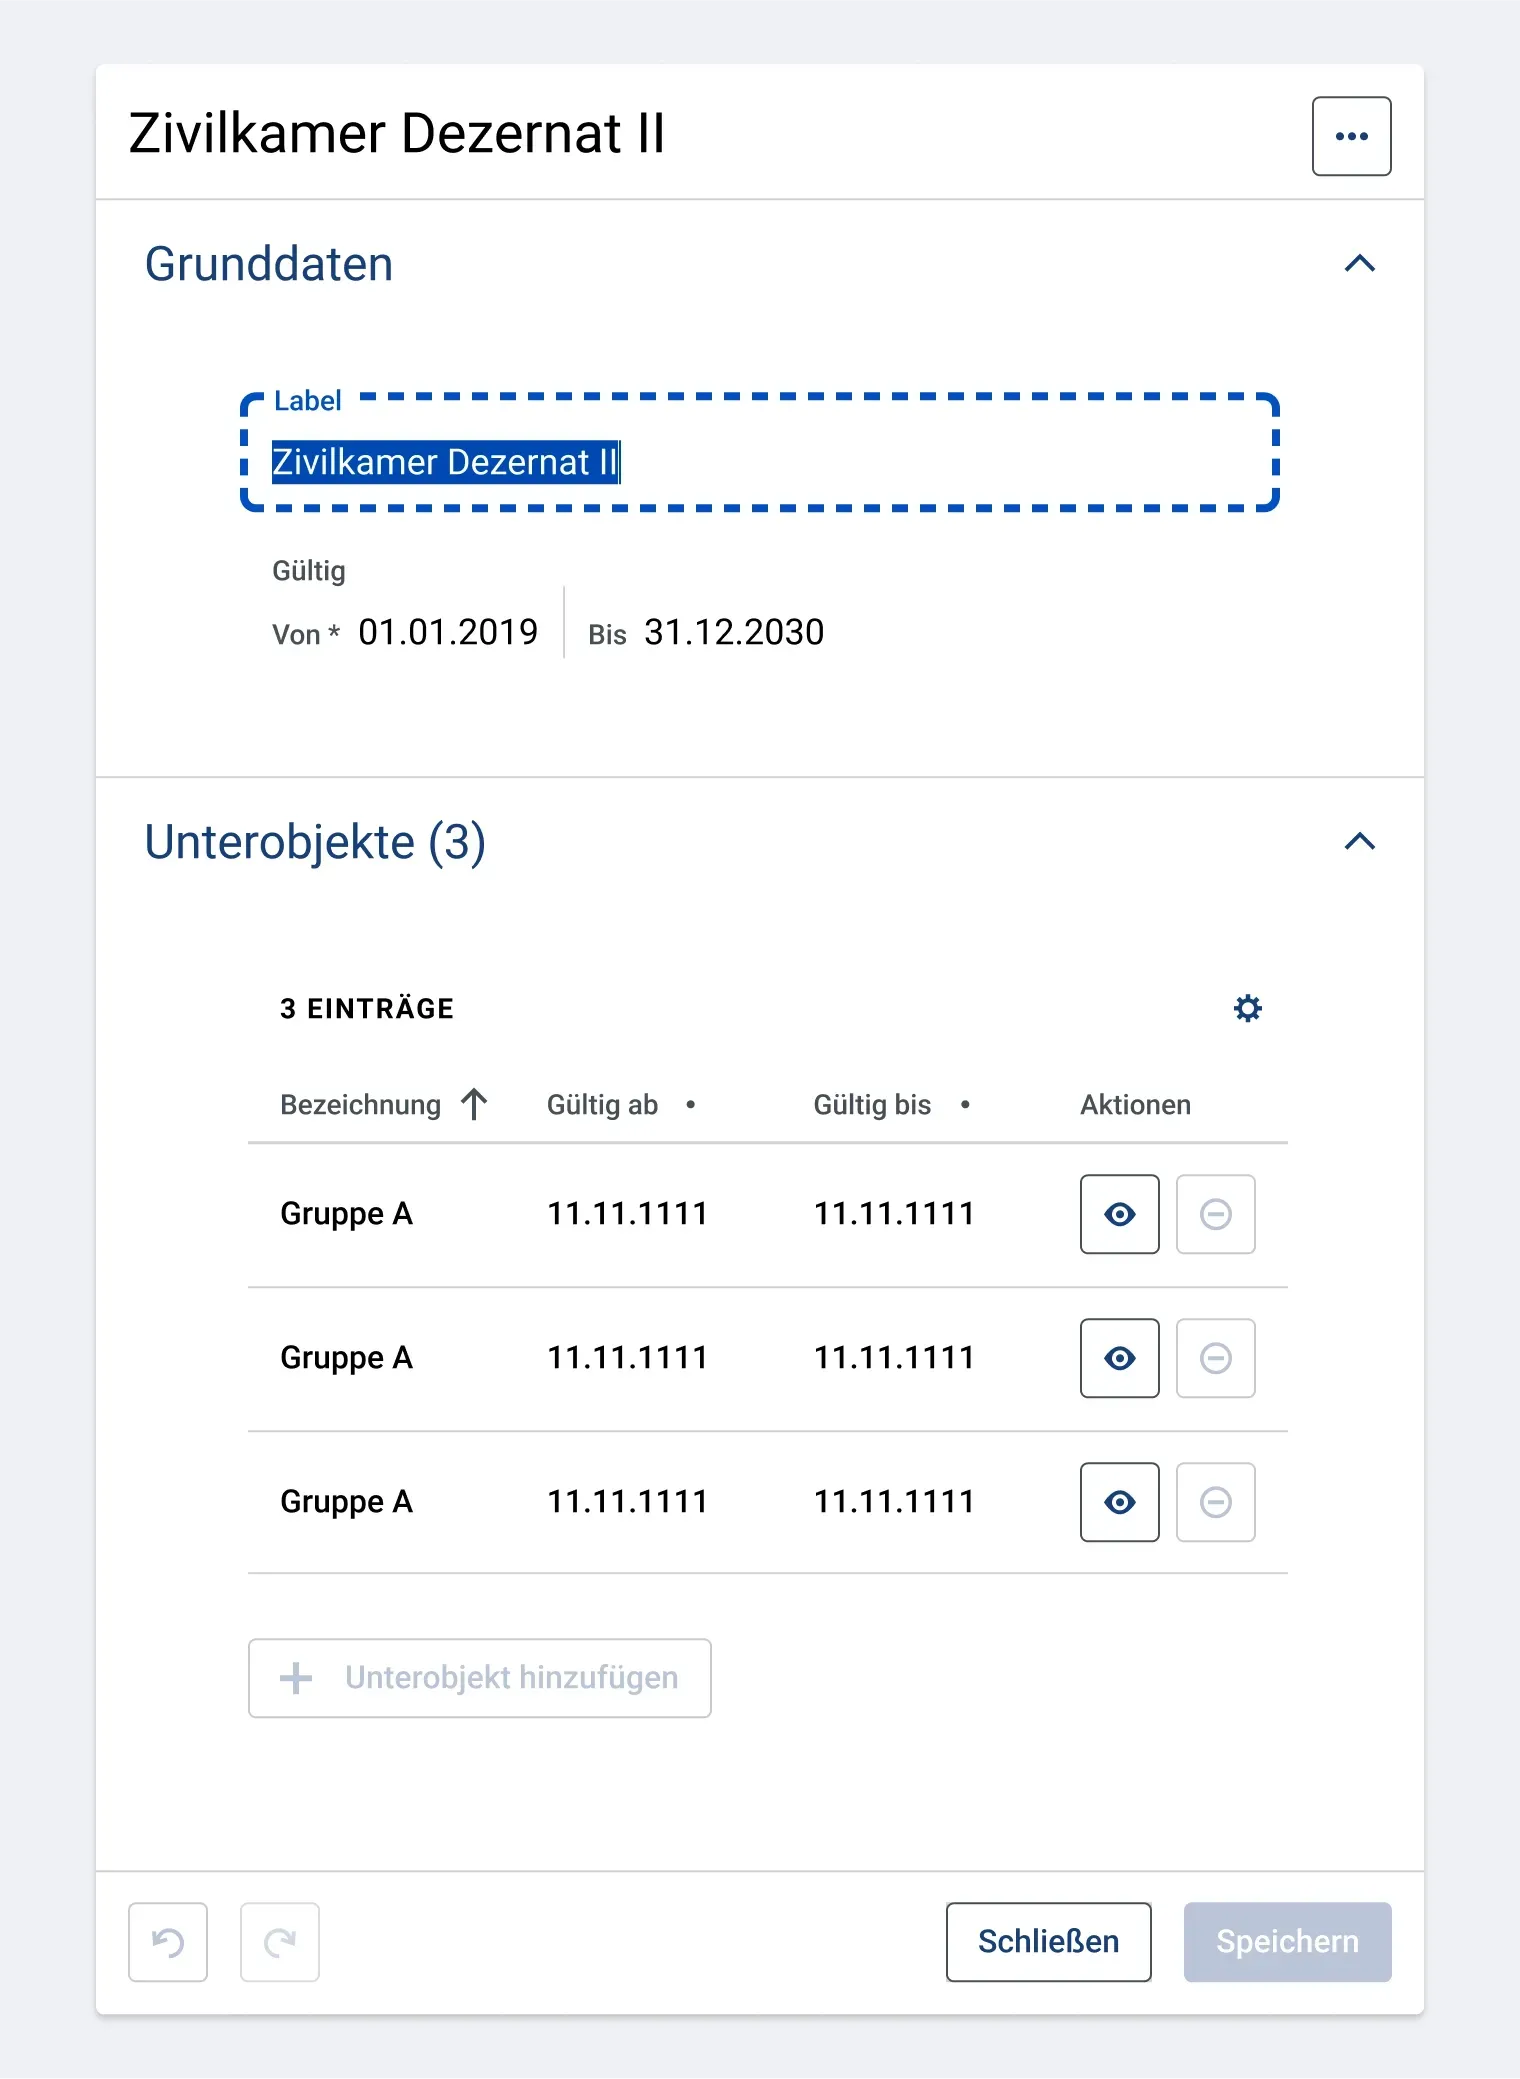Collapse the Unterobjekte (3) section
Viewport: 1520px width, 2079px height.
1360,842
